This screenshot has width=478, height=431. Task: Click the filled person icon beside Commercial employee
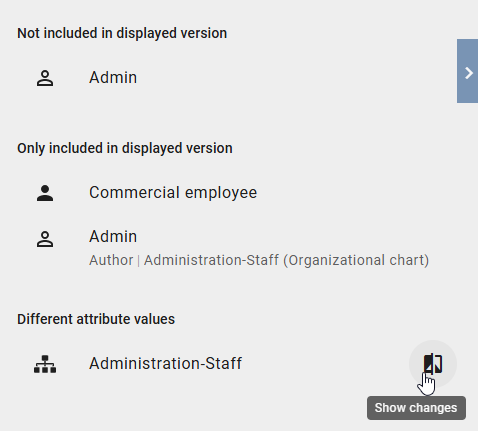pyautogui.click(x=45, y=193)
